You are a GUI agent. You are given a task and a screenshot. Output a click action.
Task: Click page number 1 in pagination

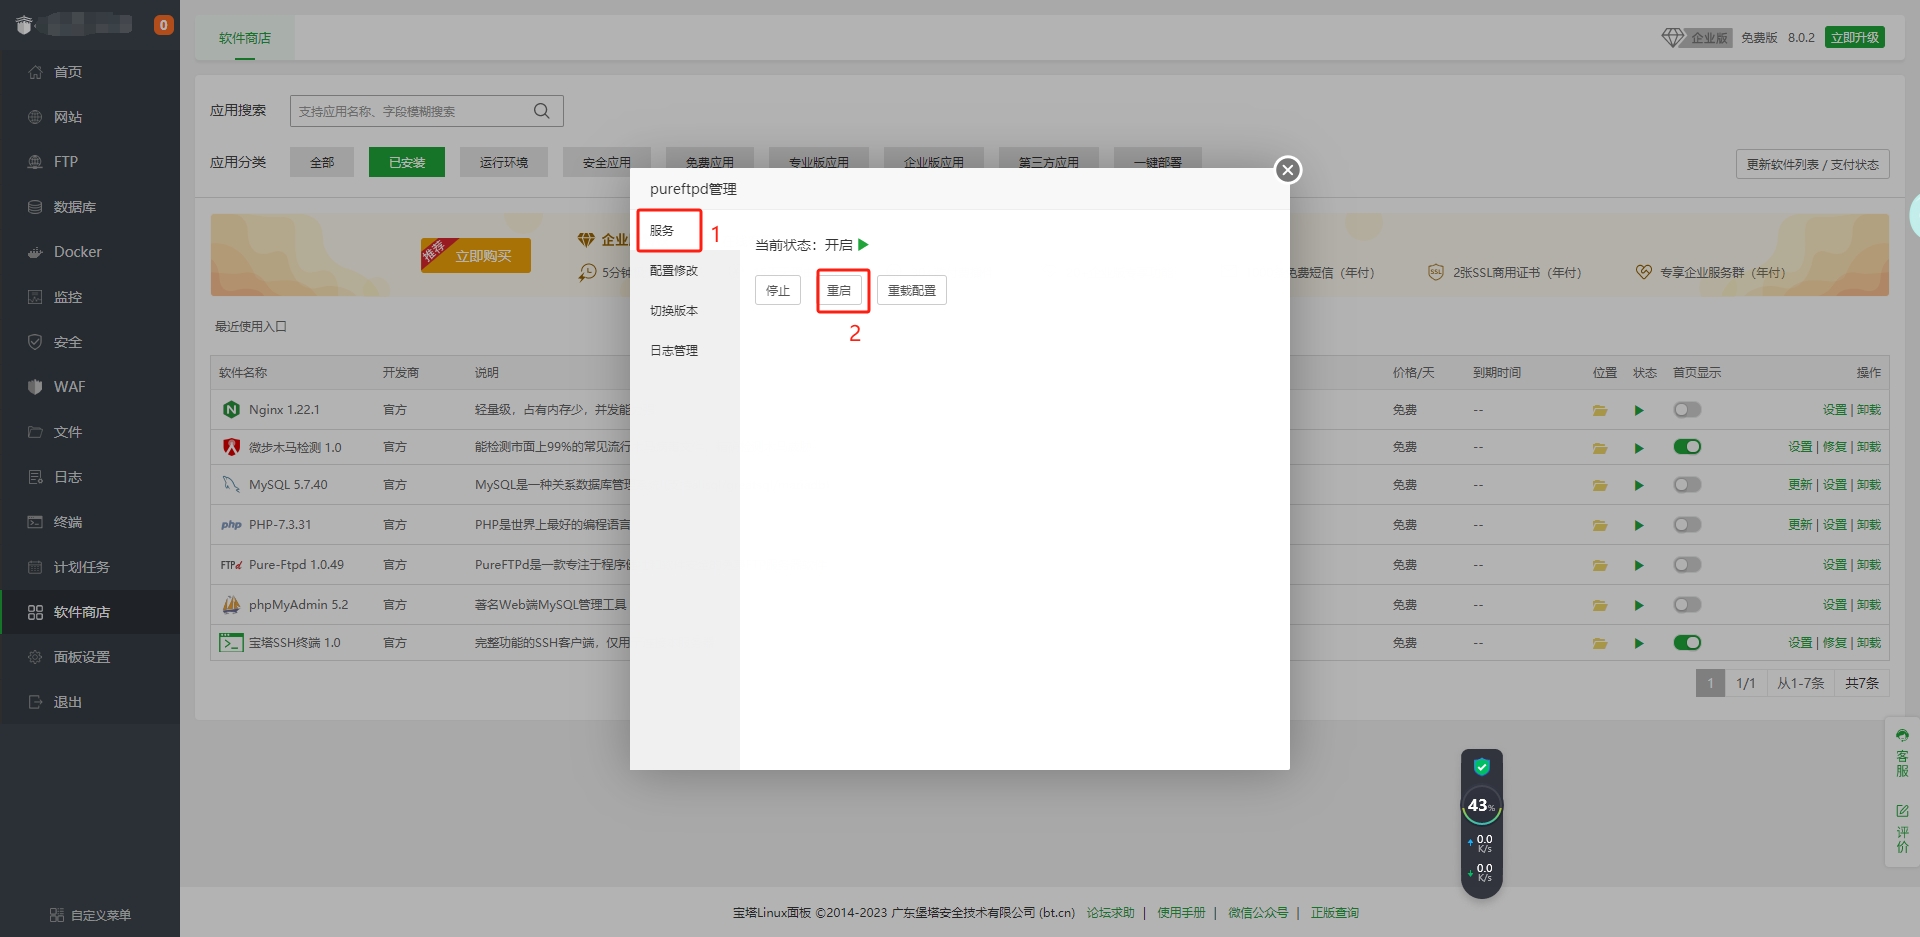coord(1710,683)
